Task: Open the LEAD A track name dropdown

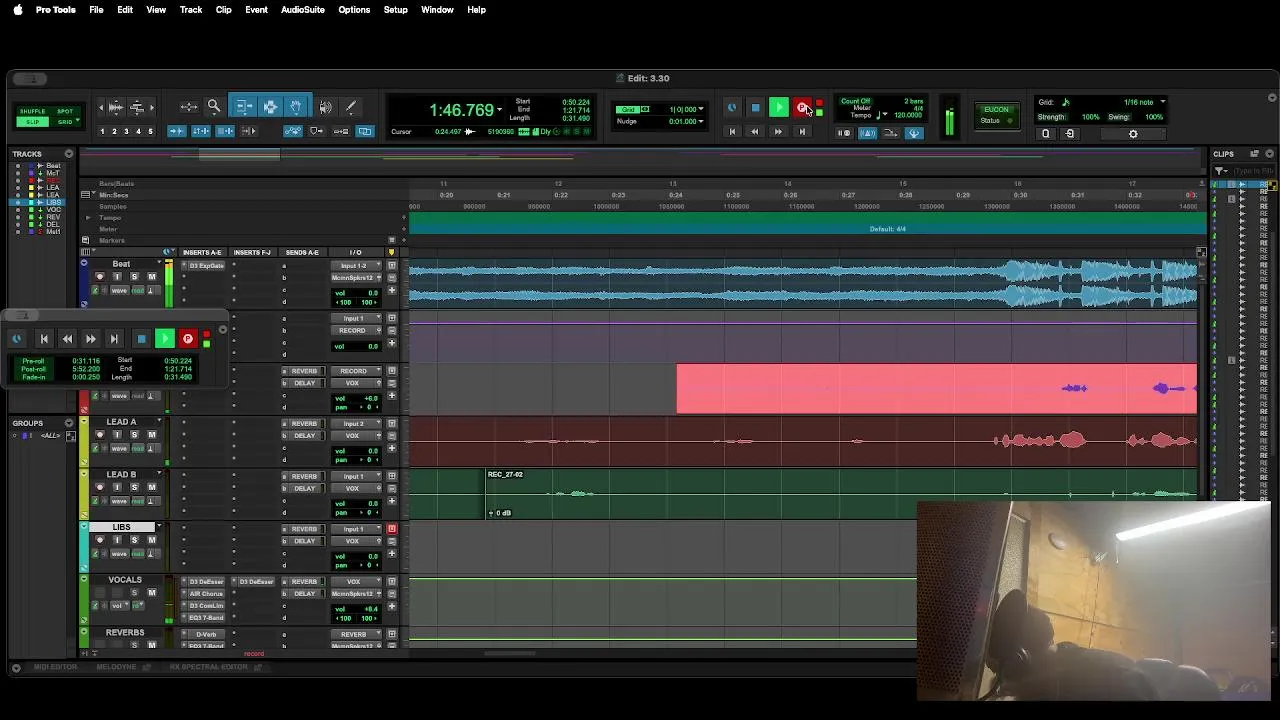Action: click(158, 422)
